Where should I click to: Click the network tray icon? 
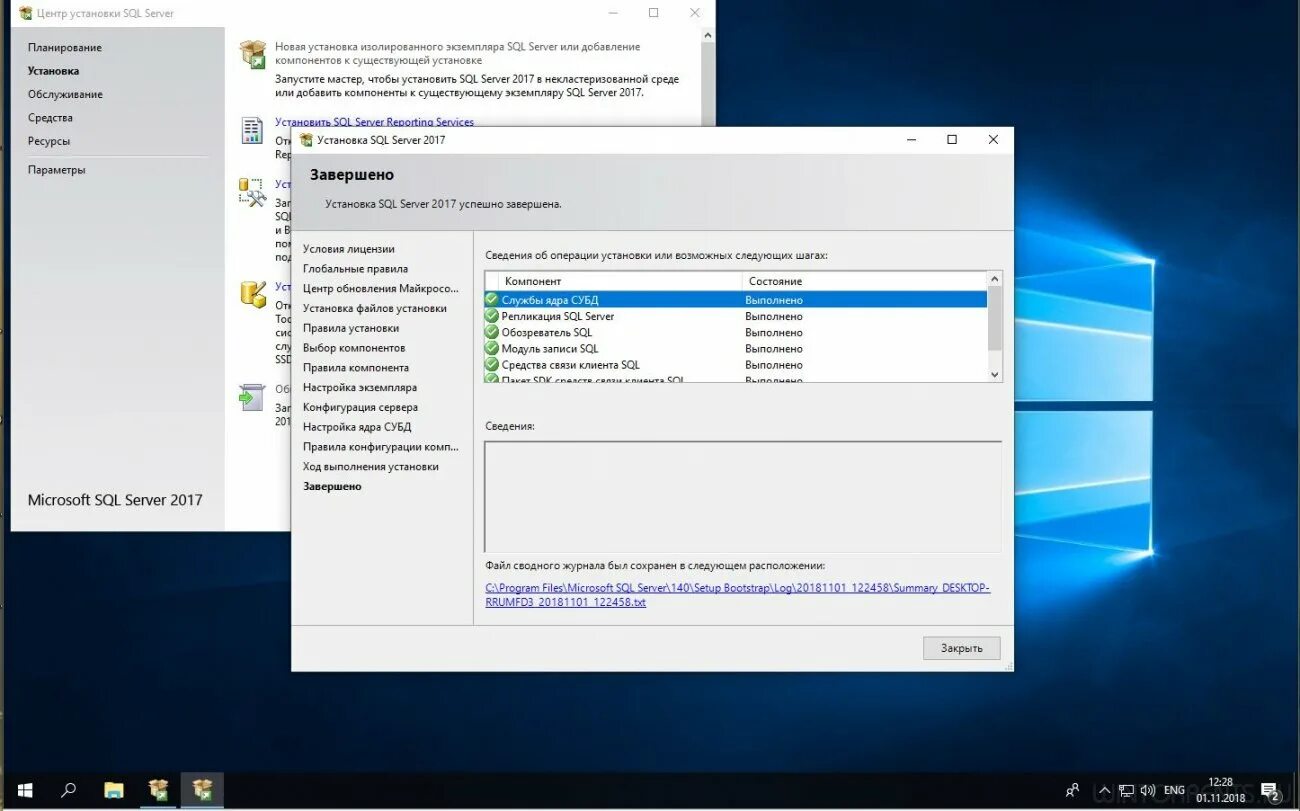tap(1127, 790)
